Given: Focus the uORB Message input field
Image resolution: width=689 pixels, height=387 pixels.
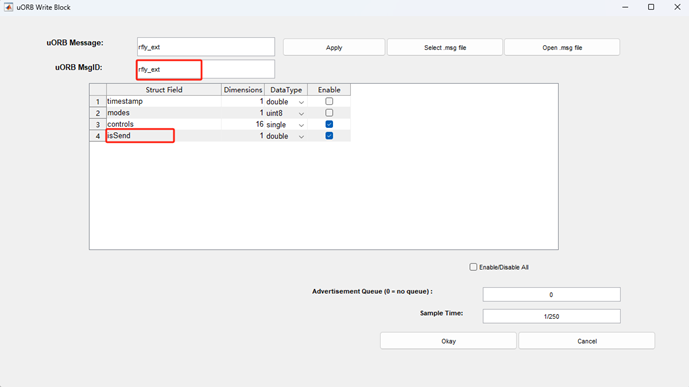Looking at the screenshot, I should (x=206, y=47).
